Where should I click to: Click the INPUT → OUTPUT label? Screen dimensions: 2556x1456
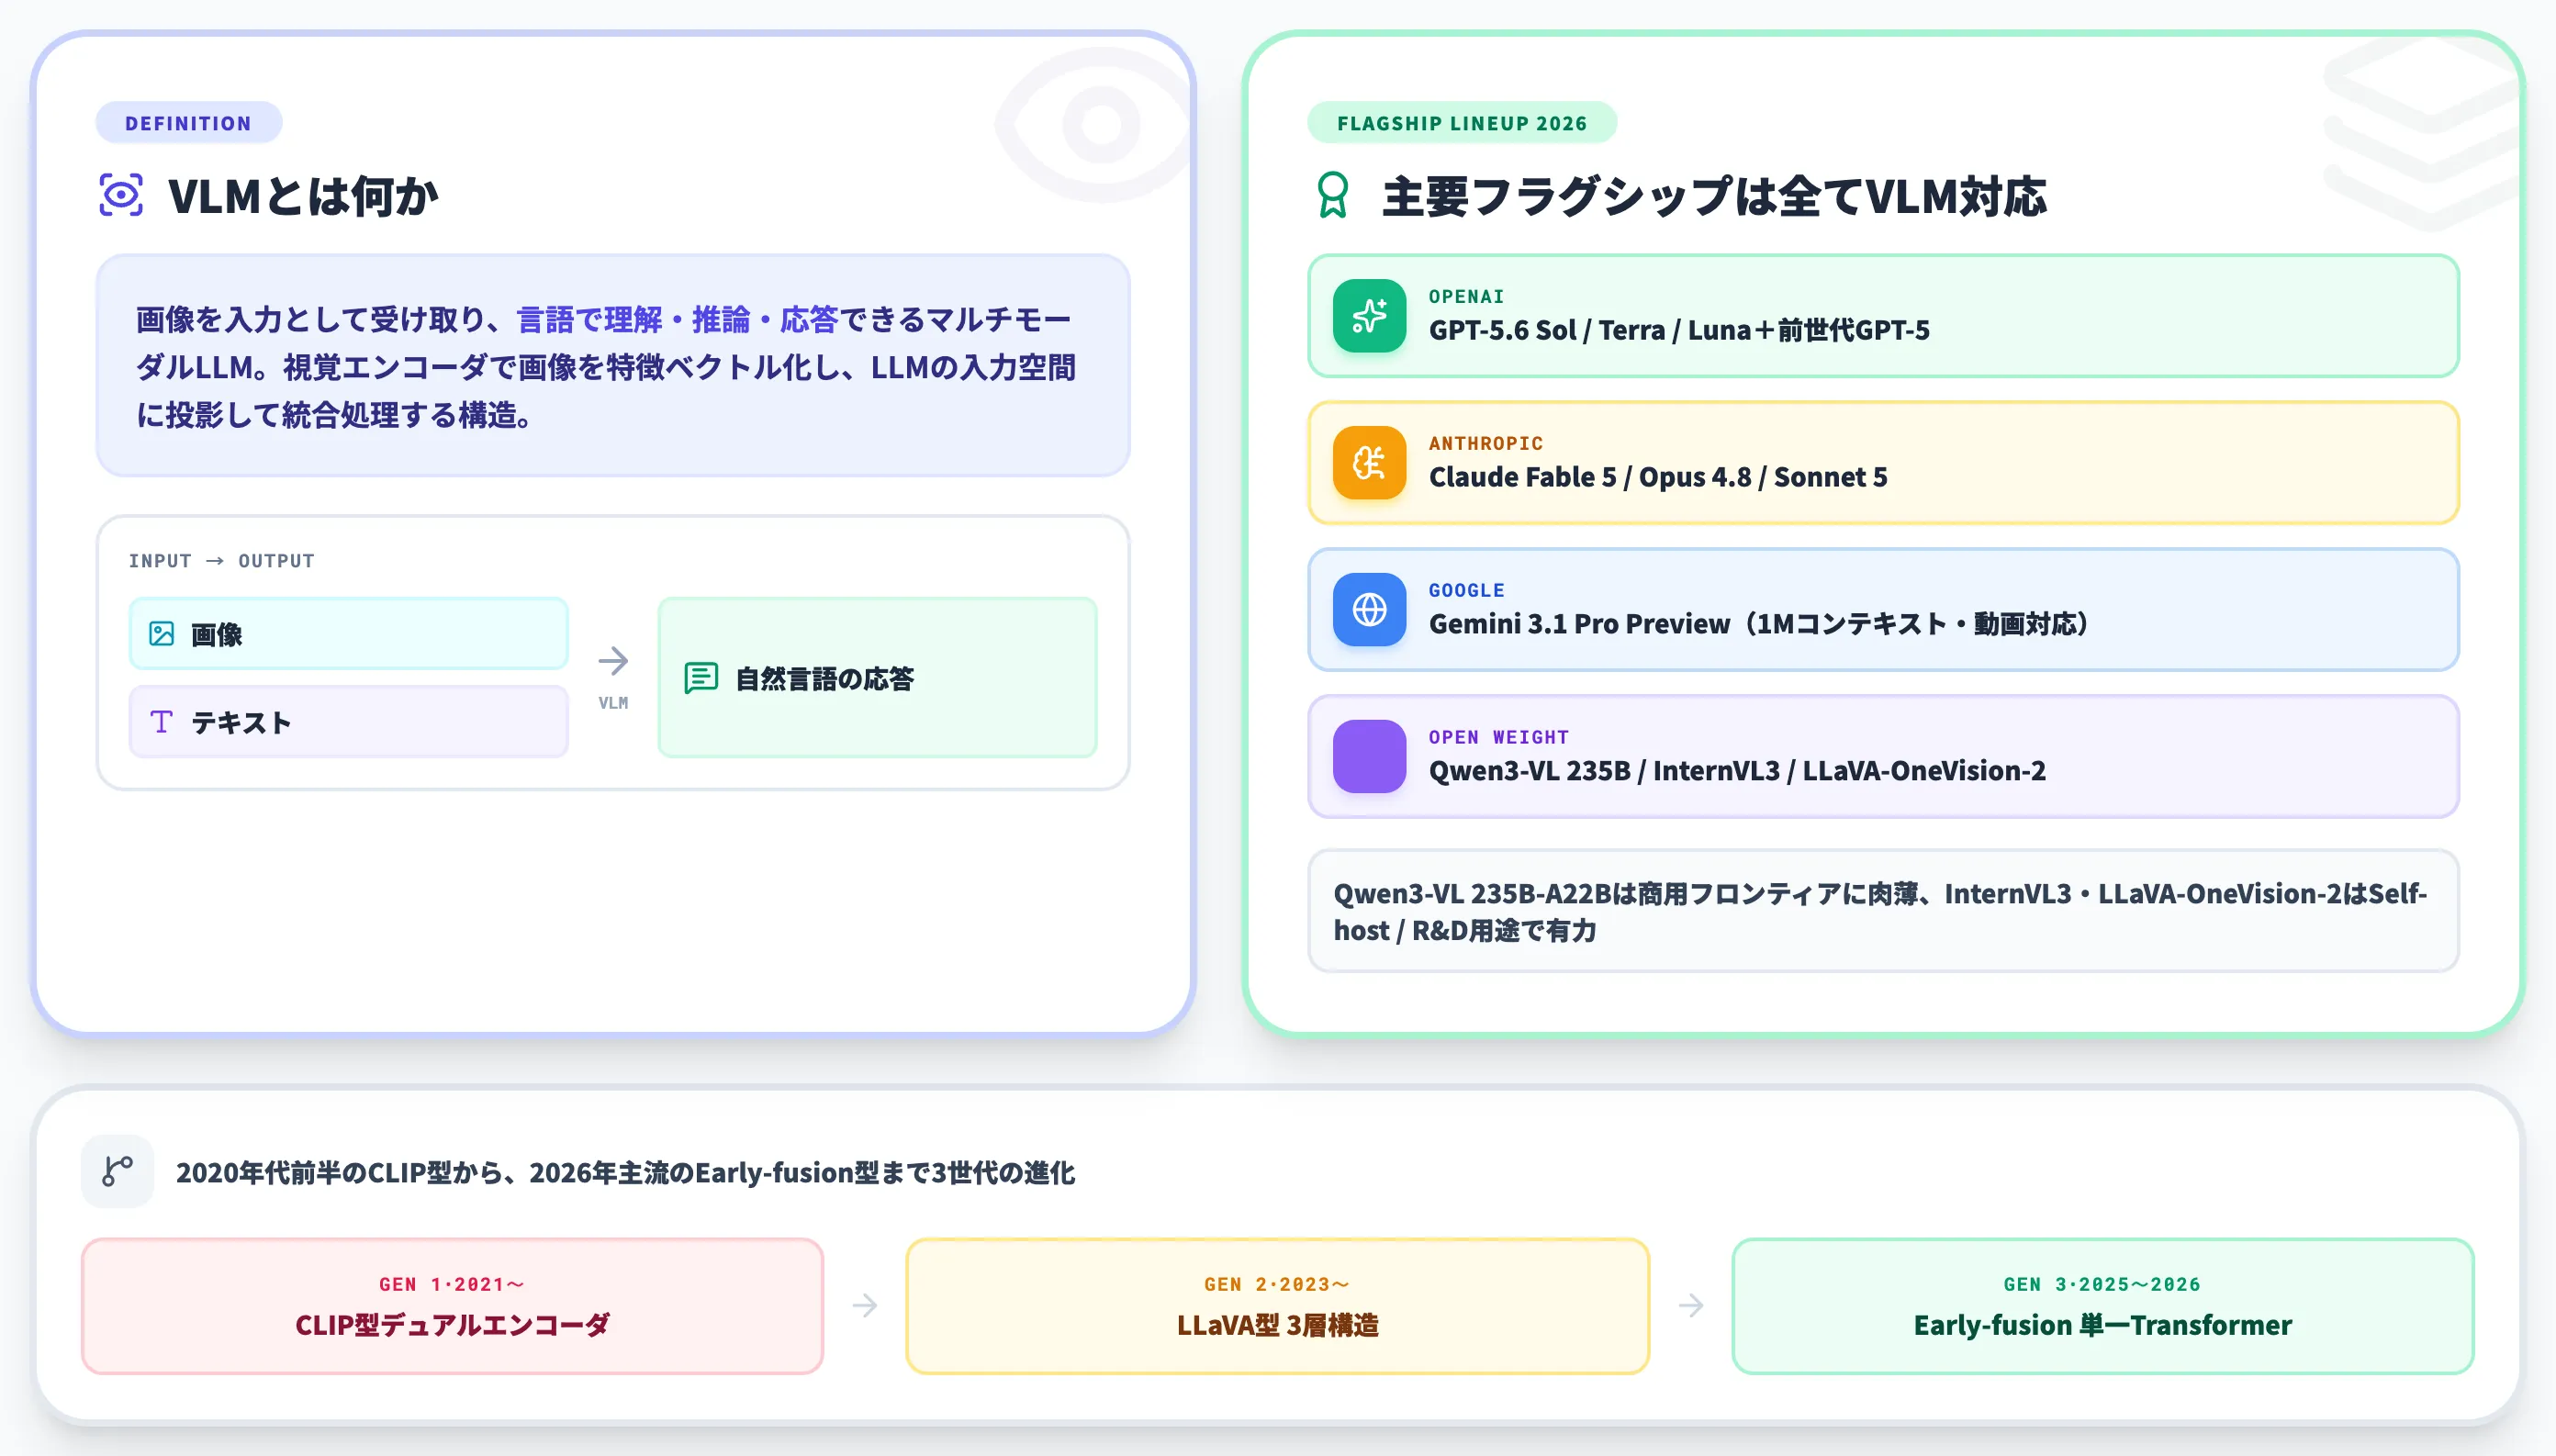pos(221,561)
